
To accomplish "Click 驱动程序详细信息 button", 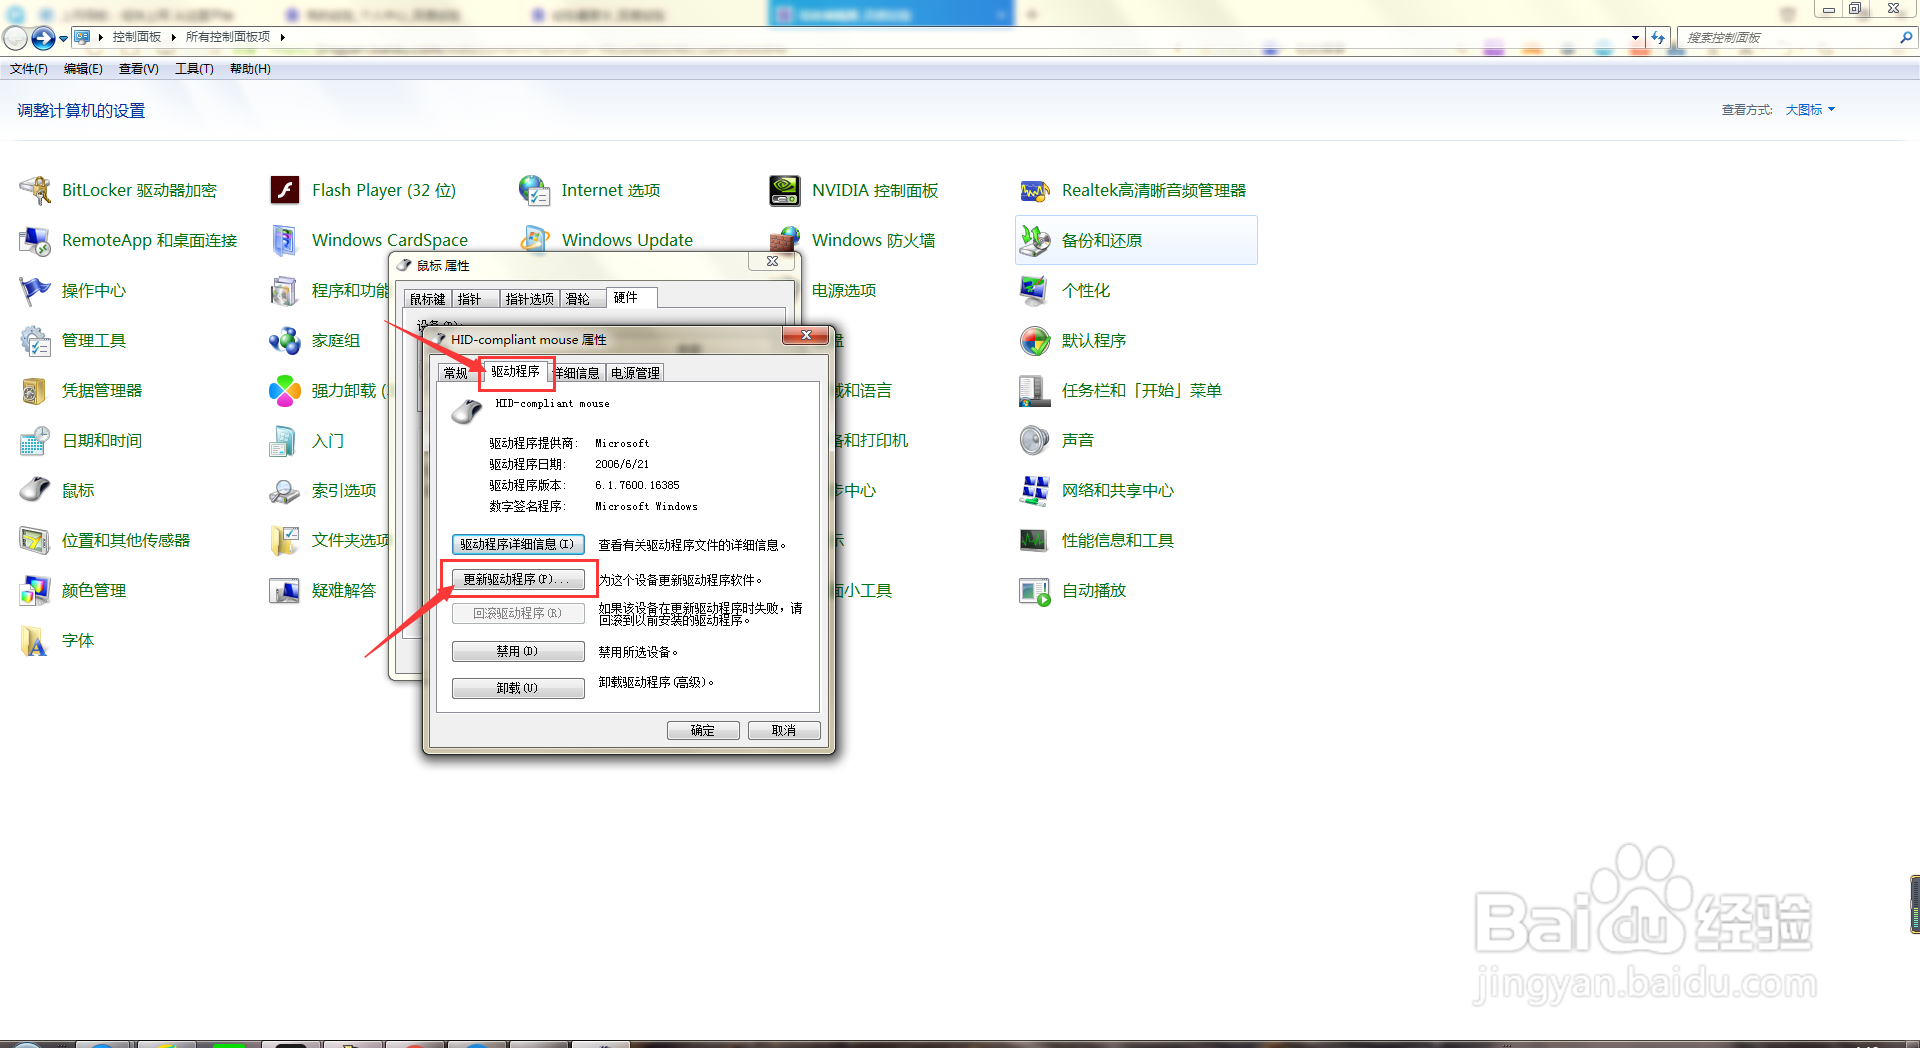I will coord(518,544).
